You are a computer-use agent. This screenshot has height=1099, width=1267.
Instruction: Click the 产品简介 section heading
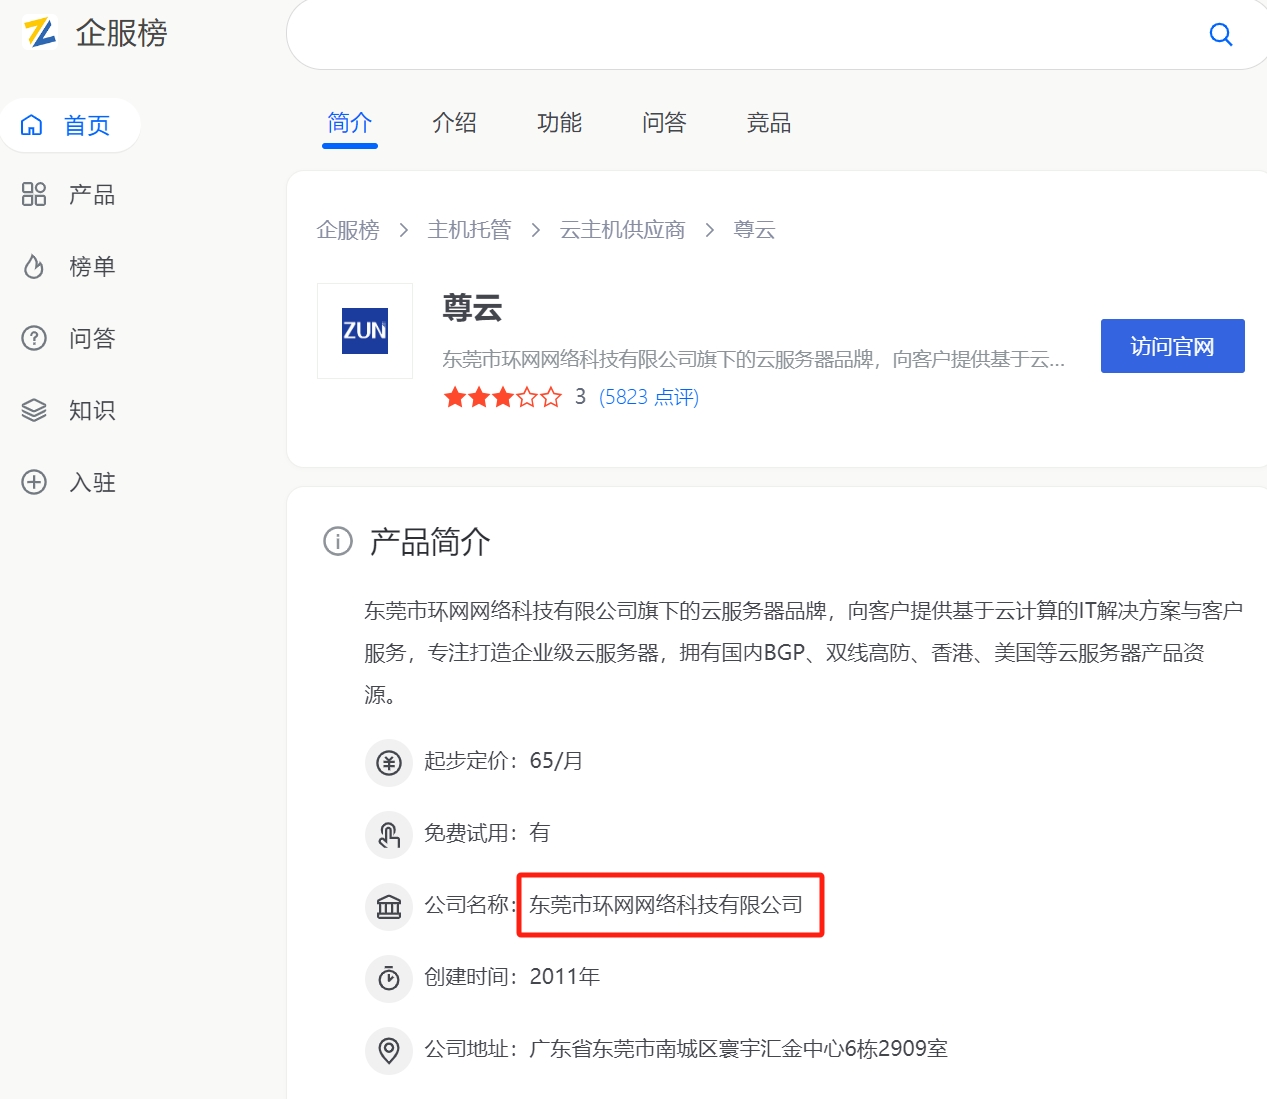[x=430, y=542]
